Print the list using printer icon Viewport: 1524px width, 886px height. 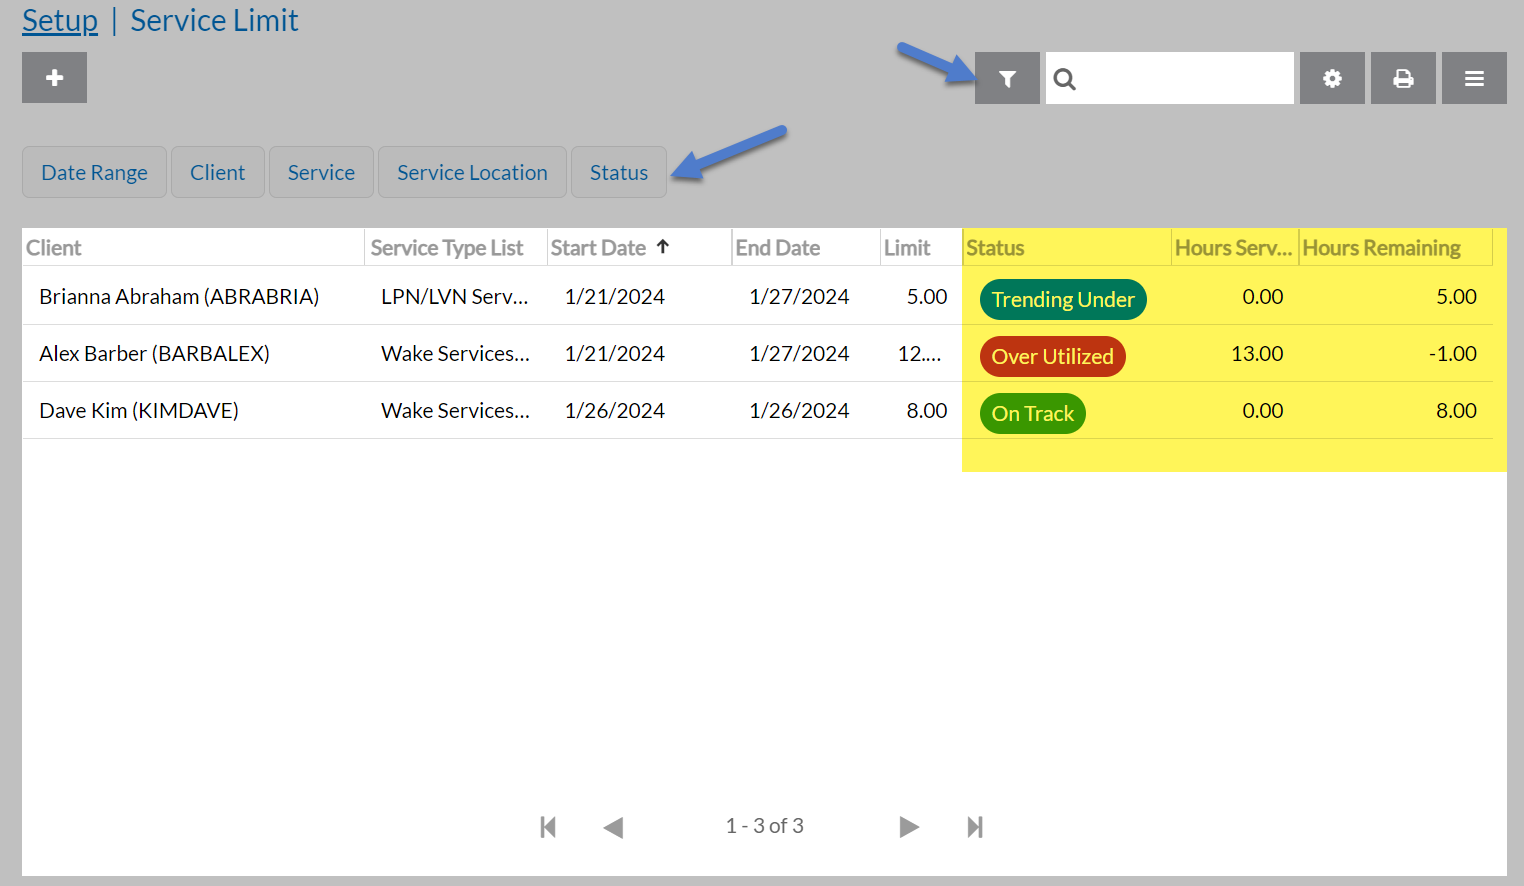pos(1403,78)
